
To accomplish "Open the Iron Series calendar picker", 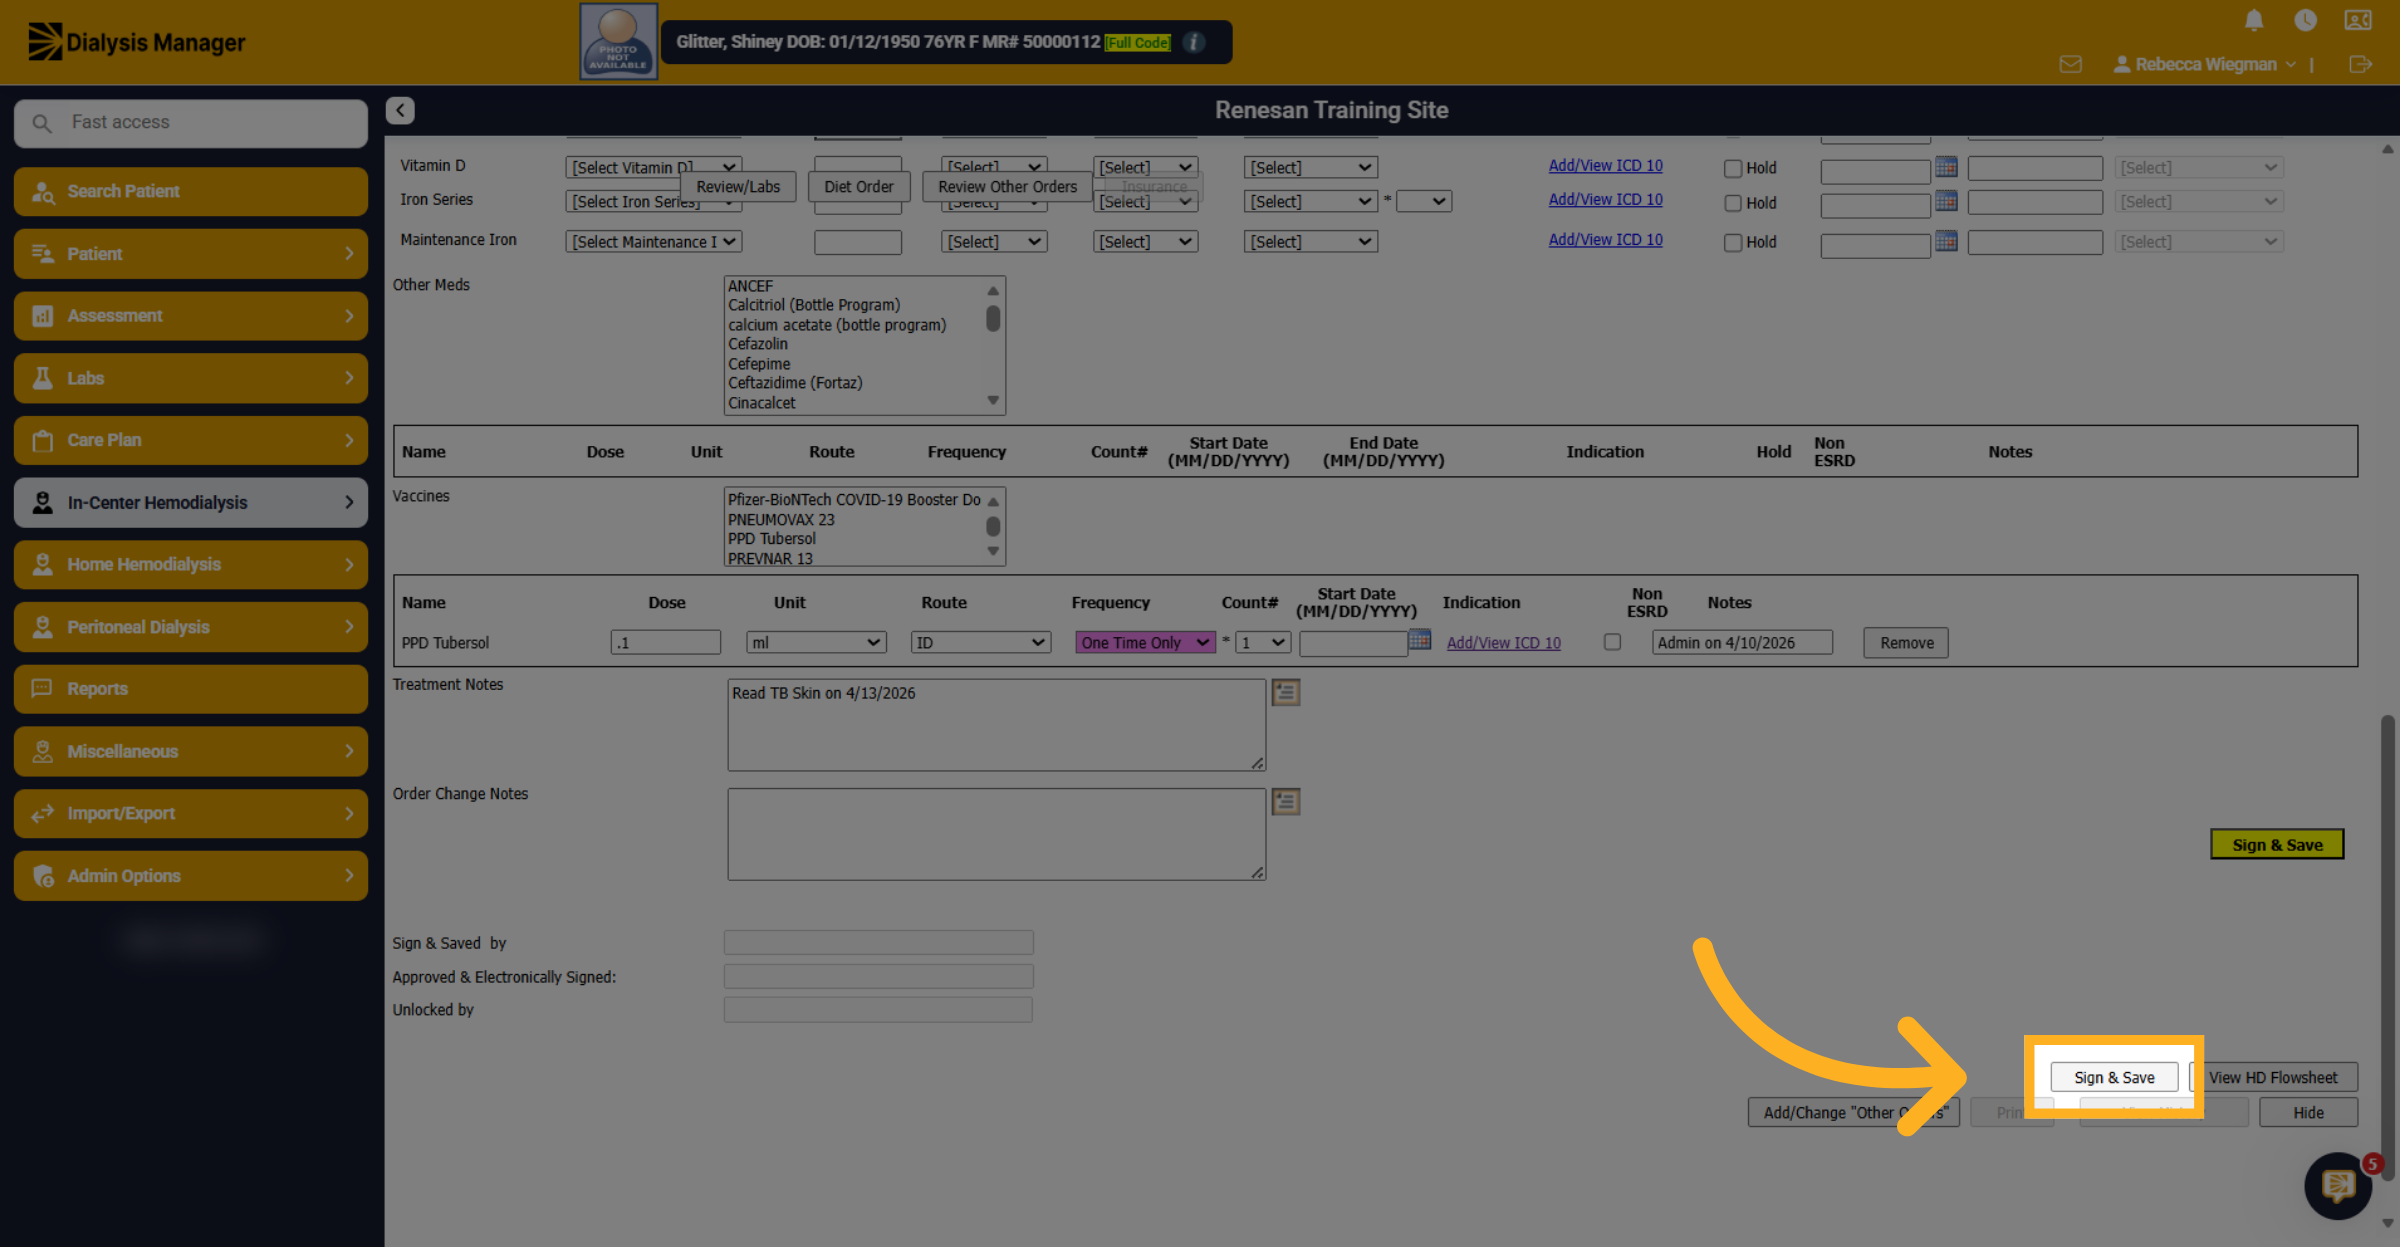I will click(1946, 201).
